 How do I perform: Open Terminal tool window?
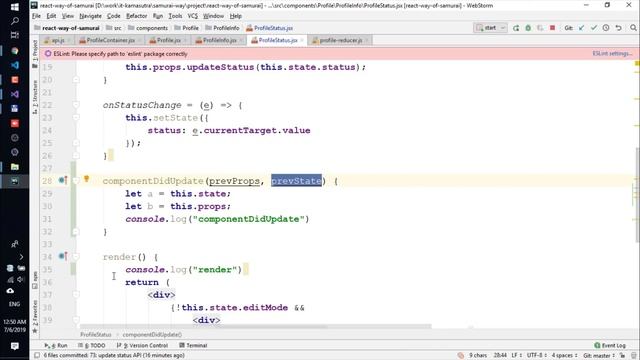coord(193,345)
